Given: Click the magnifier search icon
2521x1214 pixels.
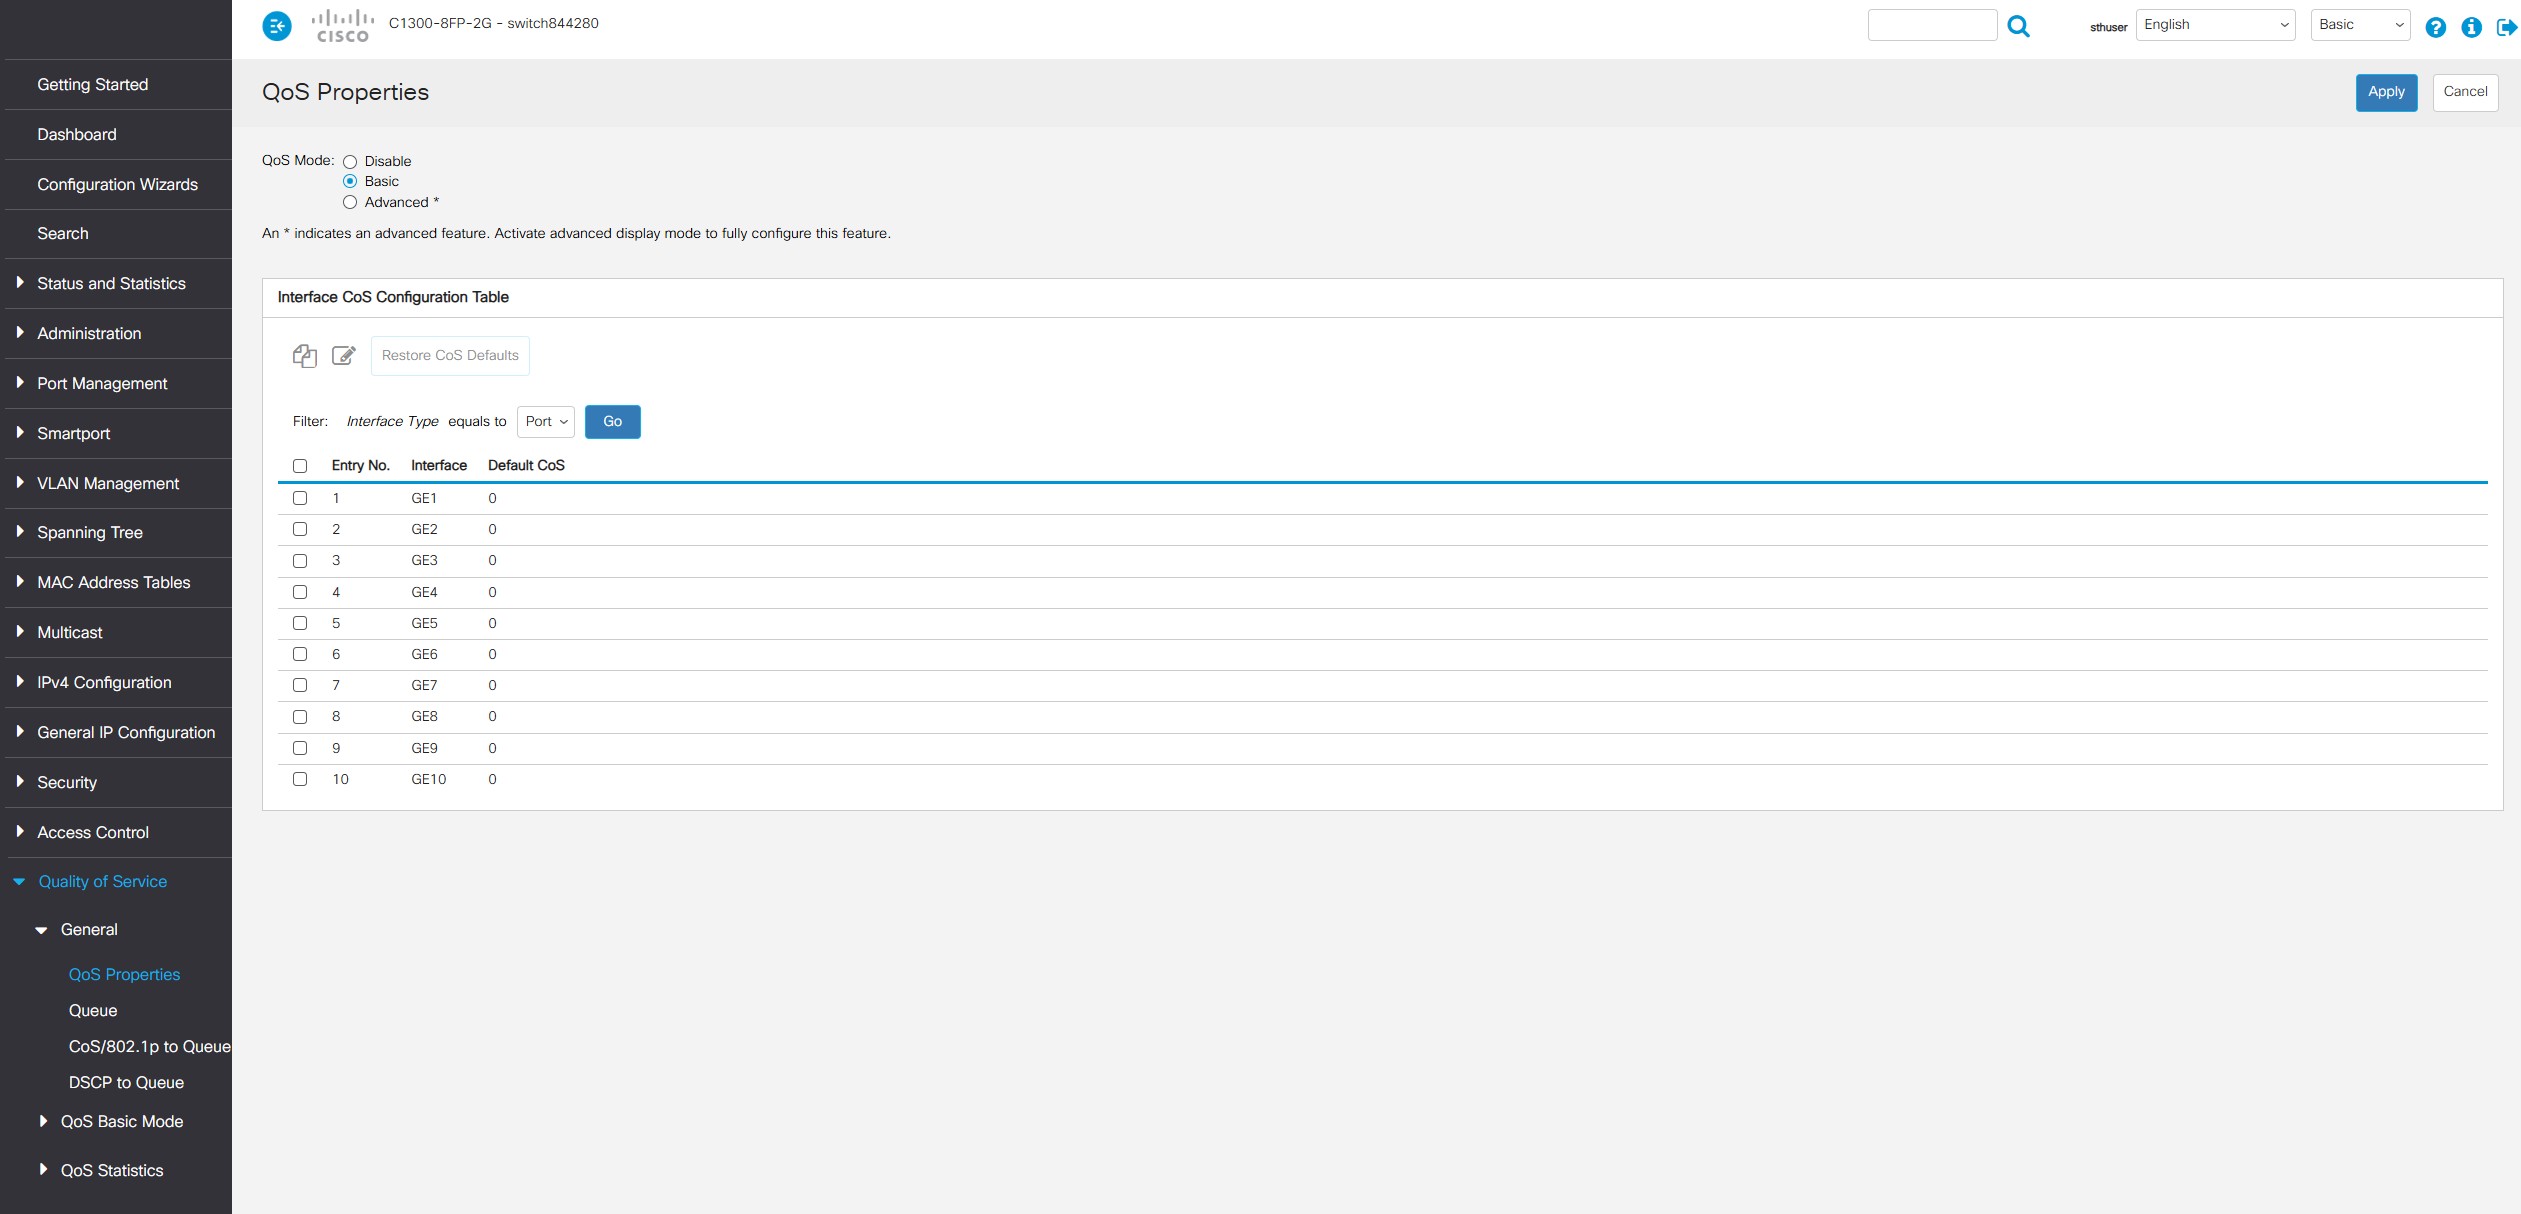Looking at the screenshot, I should click(x=2018, y=26).
